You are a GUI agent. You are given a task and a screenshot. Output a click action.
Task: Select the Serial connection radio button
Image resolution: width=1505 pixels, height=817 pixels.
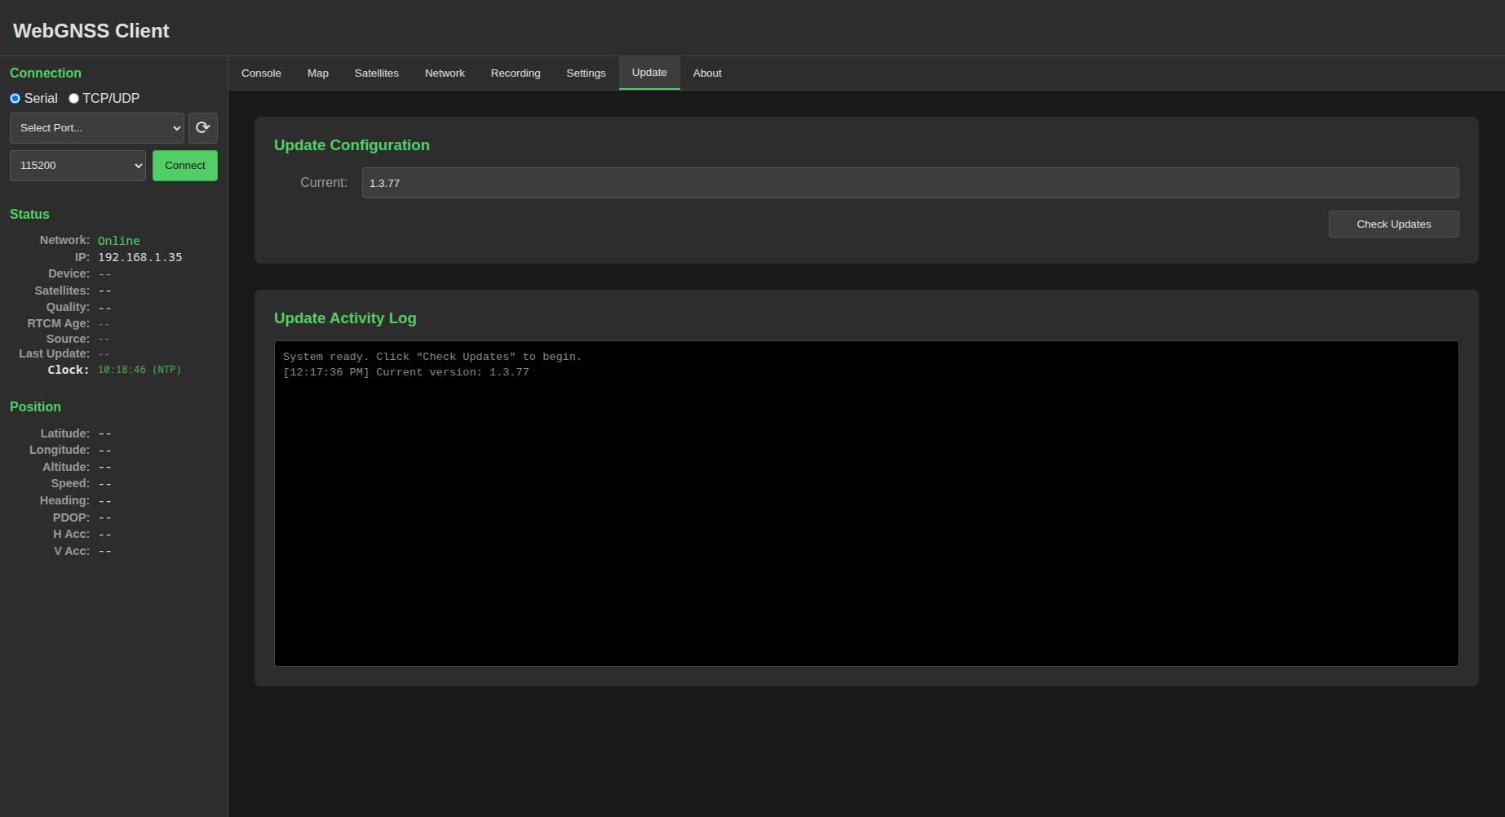click(x=15, y=98)
